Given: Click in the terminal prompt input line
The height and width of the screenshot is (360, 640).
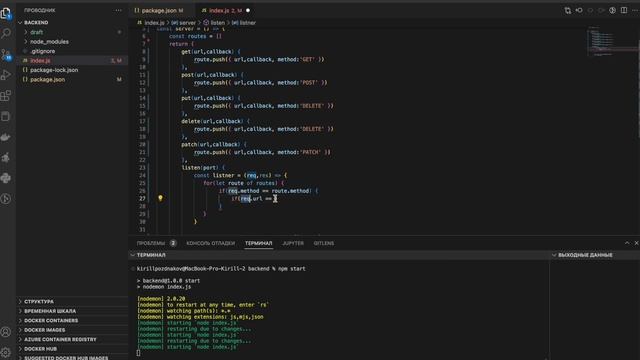Looking at the screenshot, I should tap(138, 353).
